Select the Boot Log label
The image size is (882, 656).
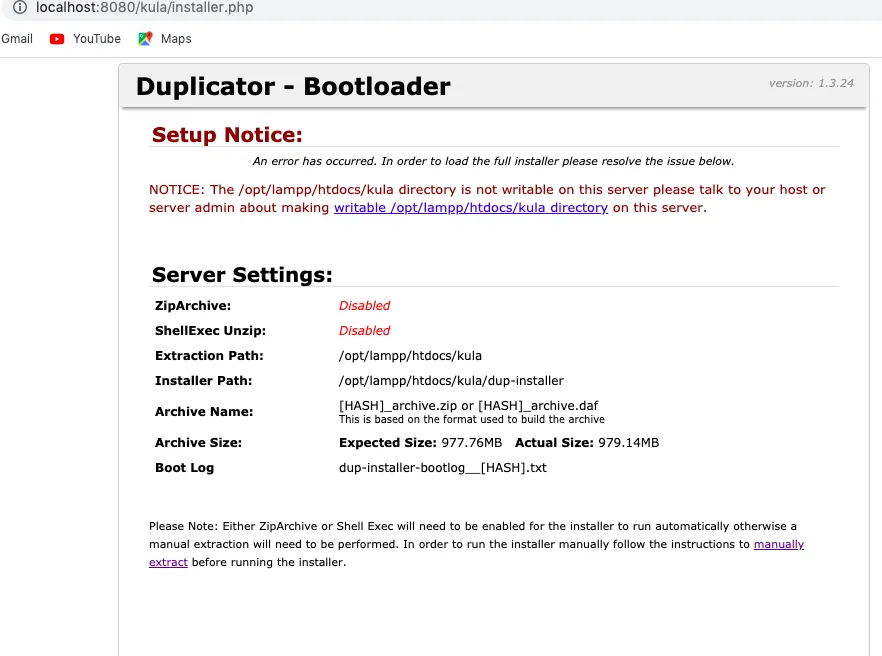[184, 468]
